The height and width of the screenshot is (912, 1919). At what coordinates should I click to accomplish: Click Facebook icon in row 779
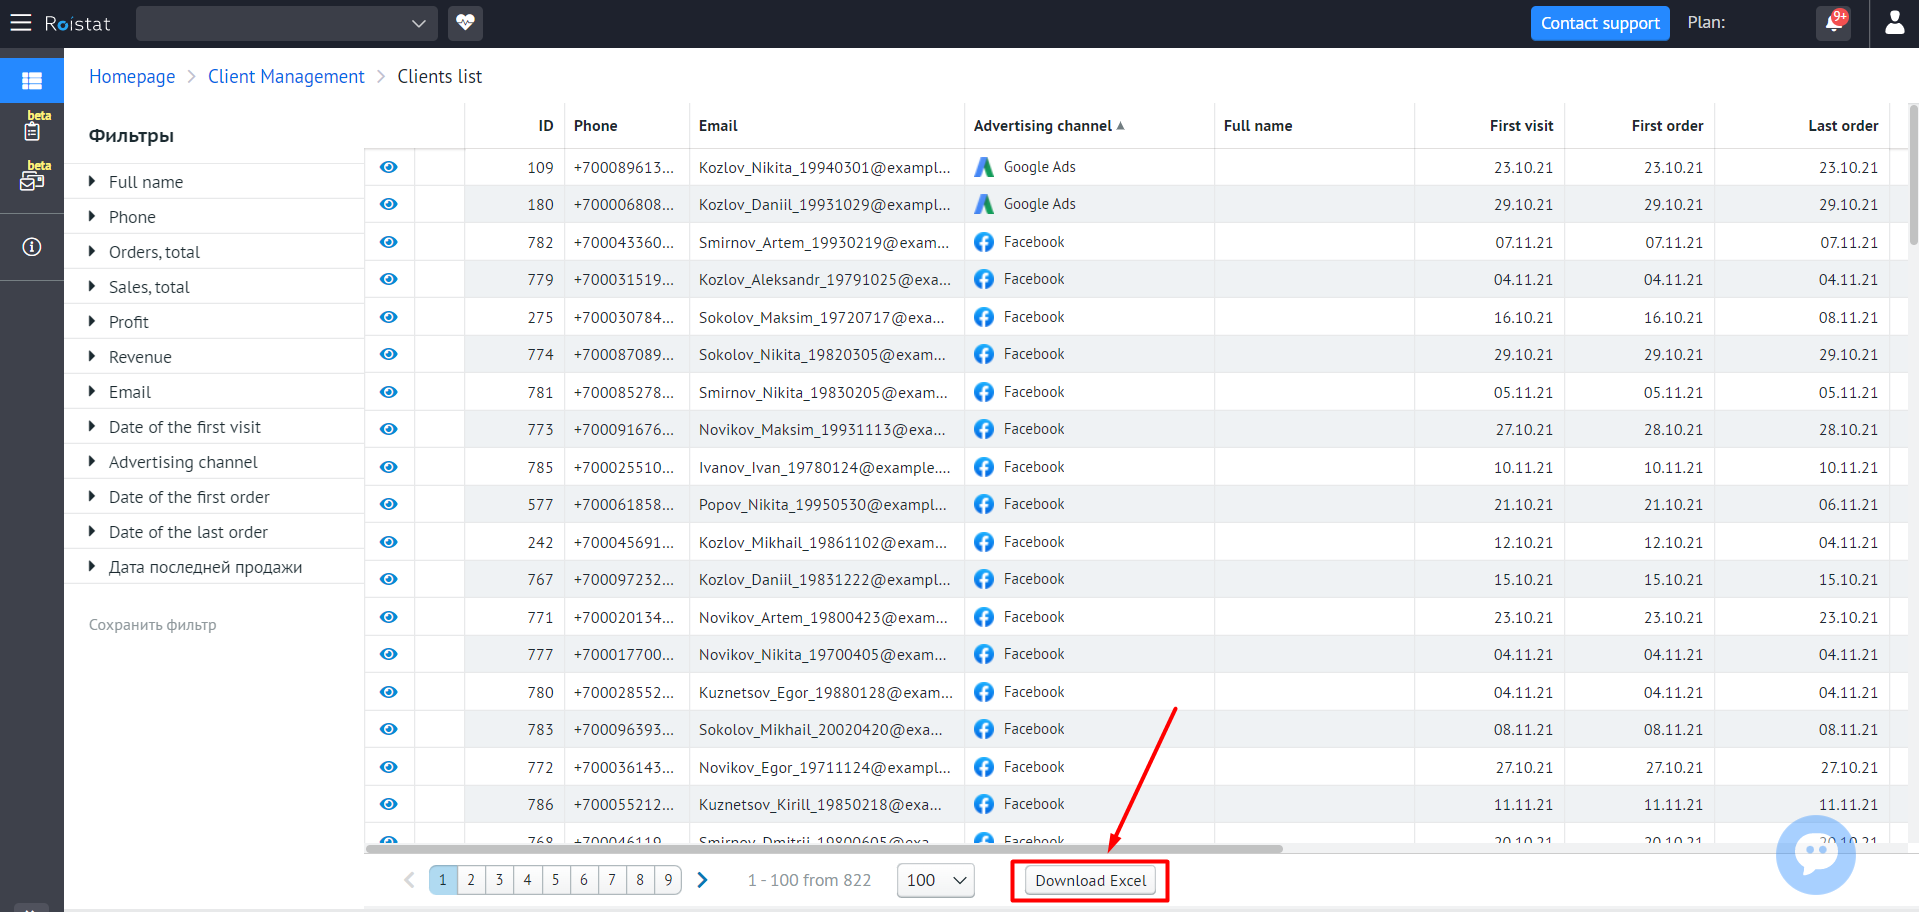click(984, 279)
